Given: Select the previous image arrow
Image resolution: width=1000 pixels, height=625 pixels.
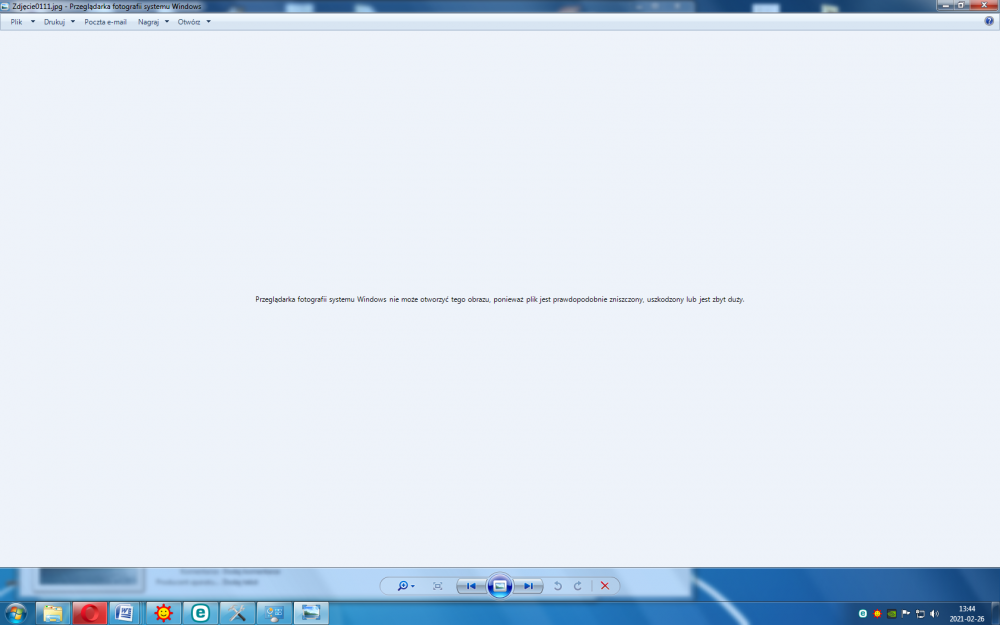Looking at the screenshot, I should point(471,586).
